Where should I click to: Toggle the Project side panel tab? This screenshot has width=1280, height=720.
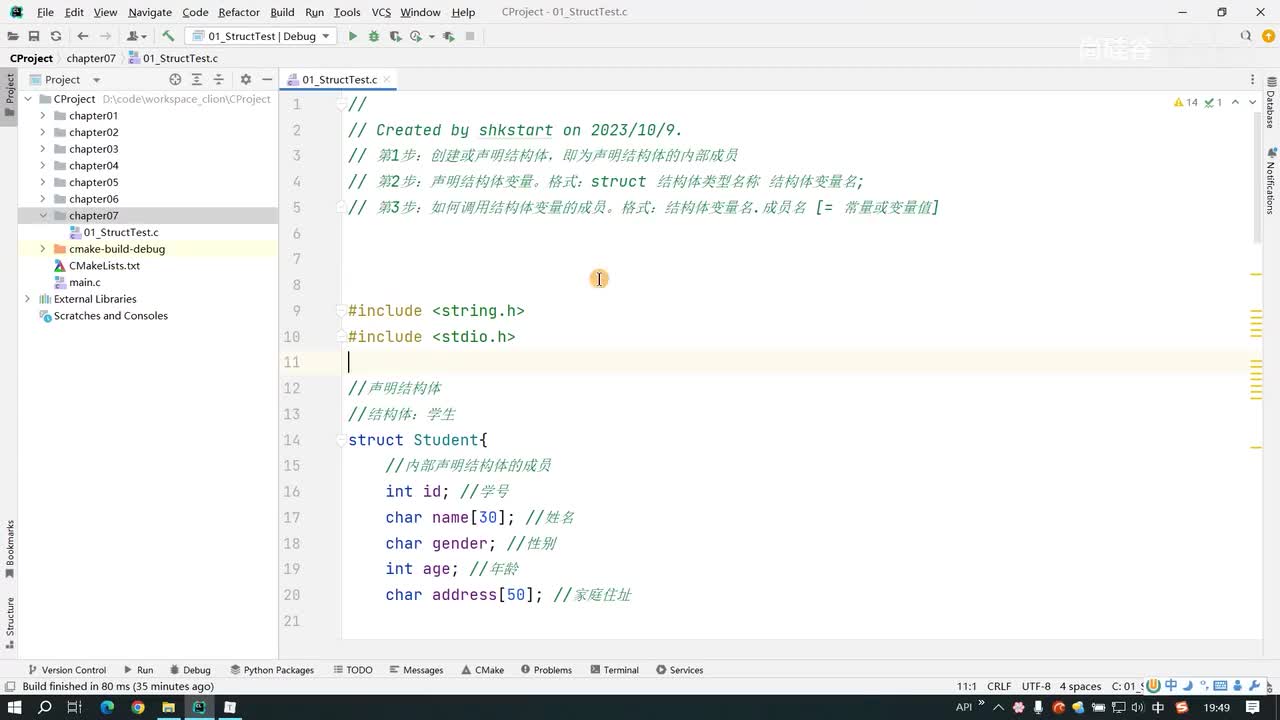[10, 95]
